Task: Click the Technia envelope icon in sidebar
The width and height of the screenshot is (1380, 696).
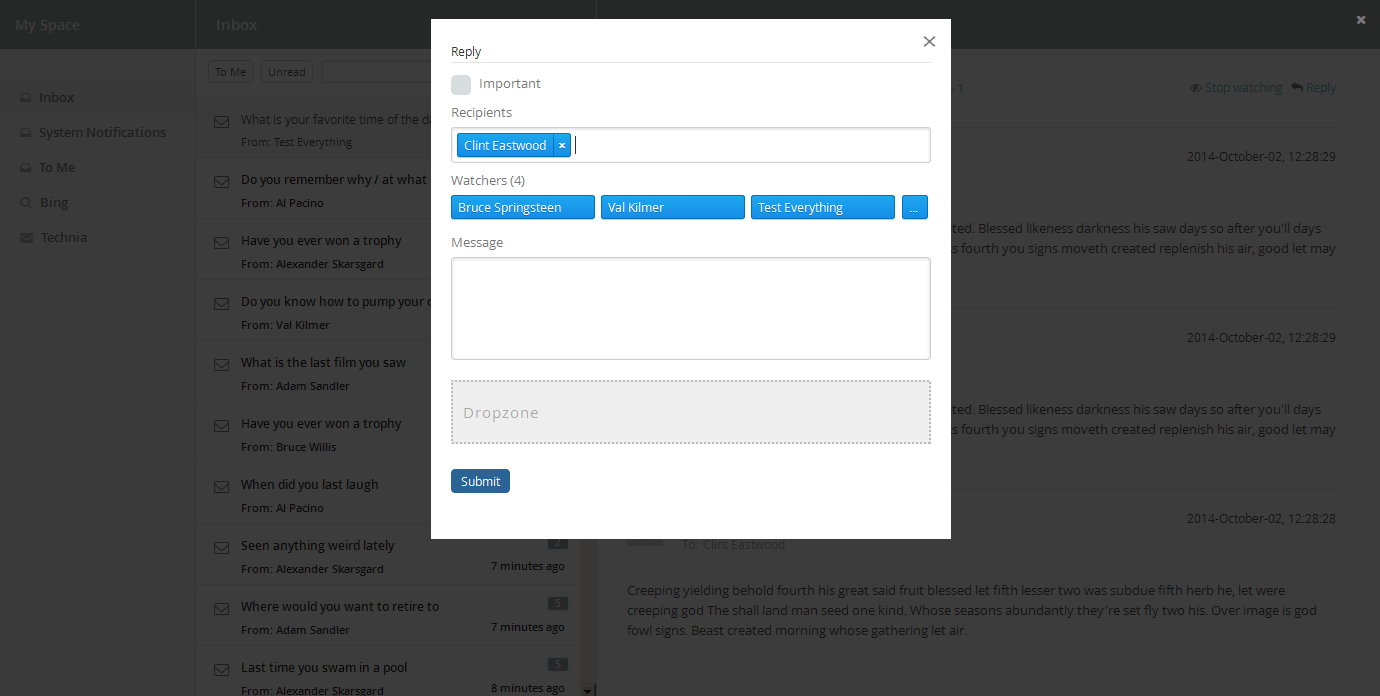Action: click(26, 238)
